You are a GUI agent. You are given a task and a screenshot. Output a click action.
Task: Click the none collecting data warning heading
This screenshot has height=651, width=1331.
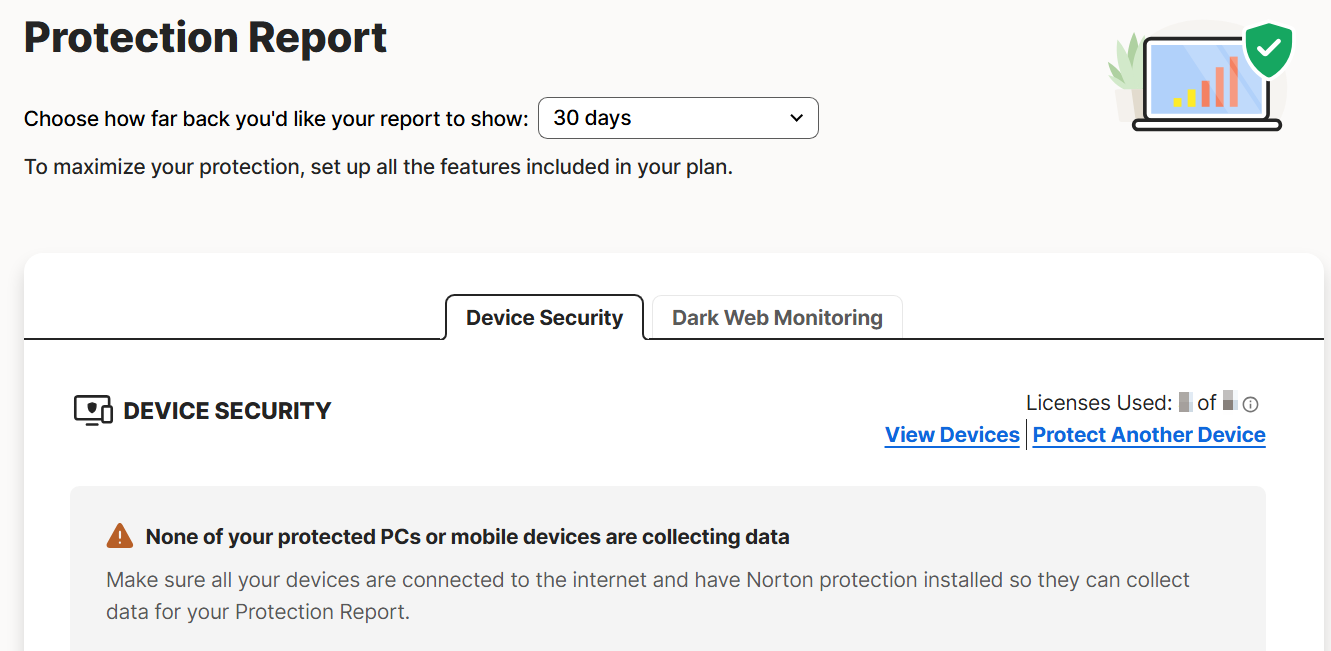467,537
